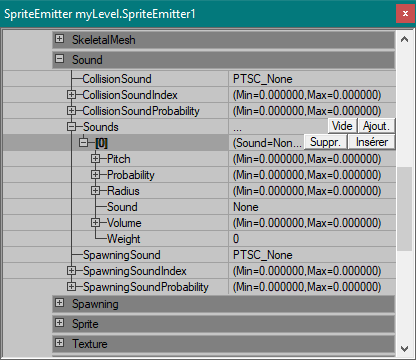The height and width of the screenshot is (360, 416).
Task: Expand the Probability range property
Action: pos(95,175)
